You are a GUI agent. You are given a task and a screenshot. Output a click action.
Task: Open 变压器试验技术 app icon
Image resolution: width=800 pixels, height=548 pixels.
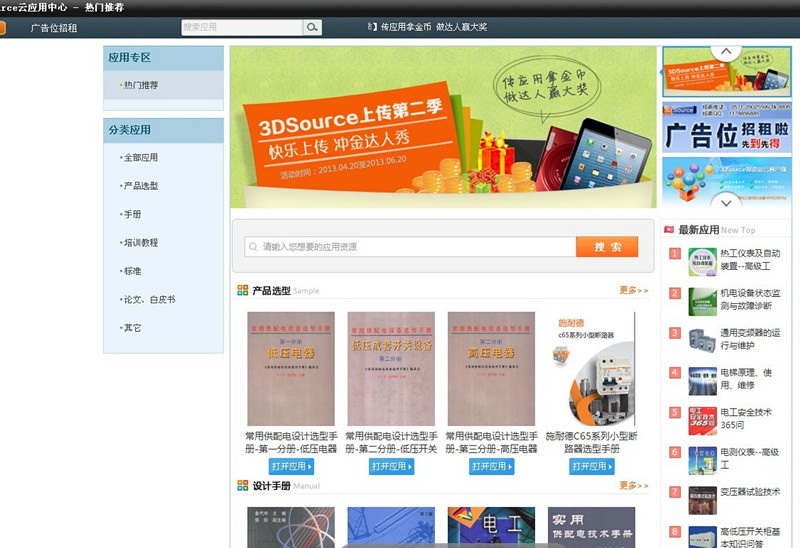(x=702, y=501)
